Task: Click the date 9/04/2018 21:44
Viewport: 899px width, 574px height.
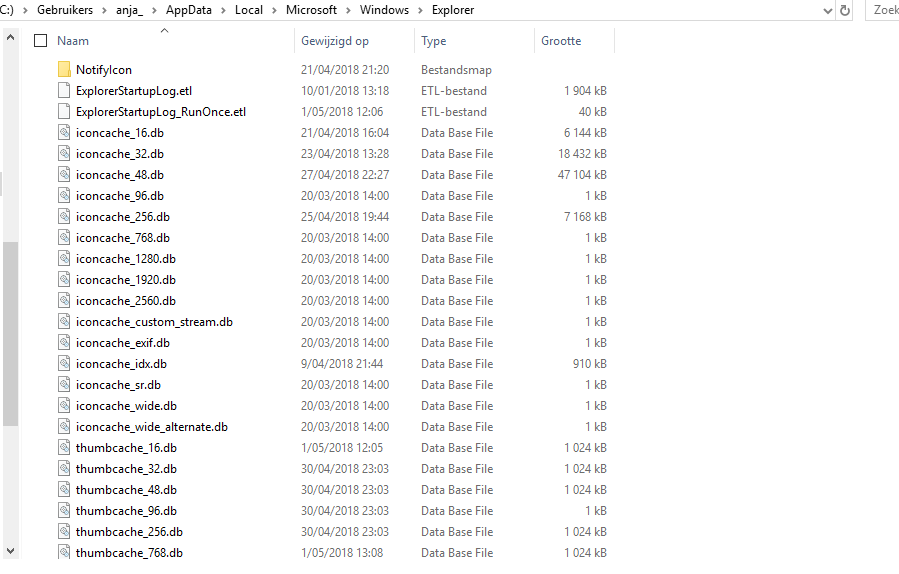Action: 342,364
